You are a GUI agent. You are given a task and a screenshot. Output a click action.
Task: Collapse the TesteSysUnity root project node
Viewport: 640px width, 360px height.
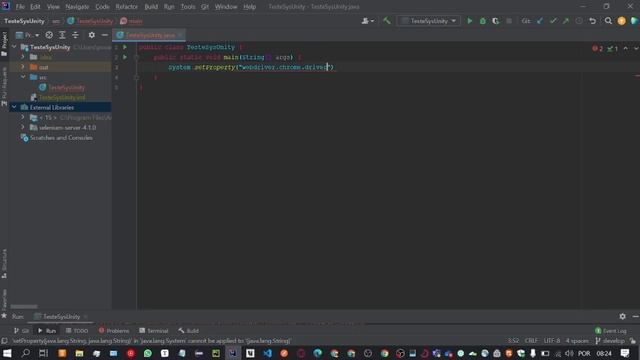click(14, 47)
